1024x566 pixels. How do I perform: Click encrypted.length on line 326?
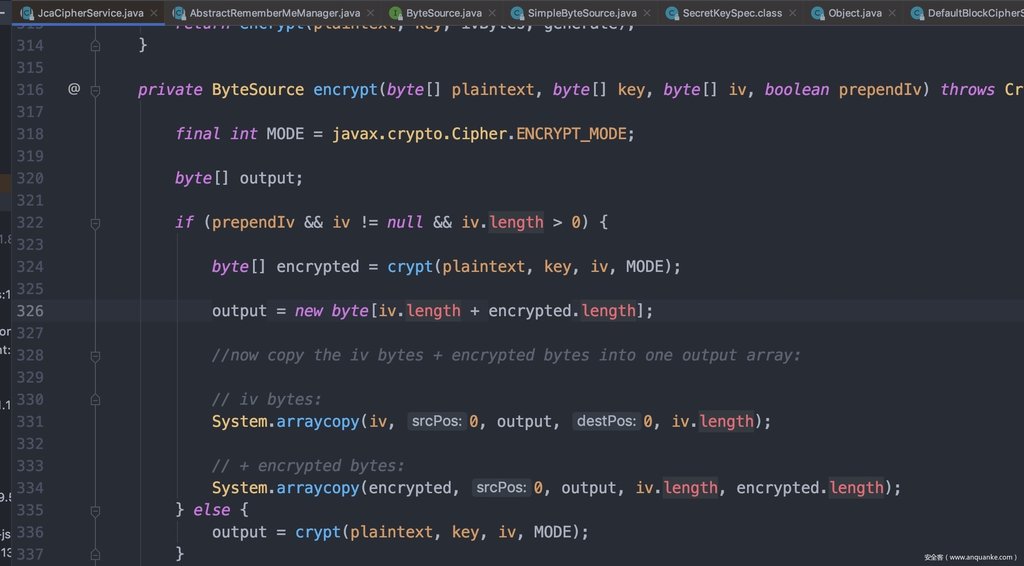pyautogui.click(x=562, y=311)
